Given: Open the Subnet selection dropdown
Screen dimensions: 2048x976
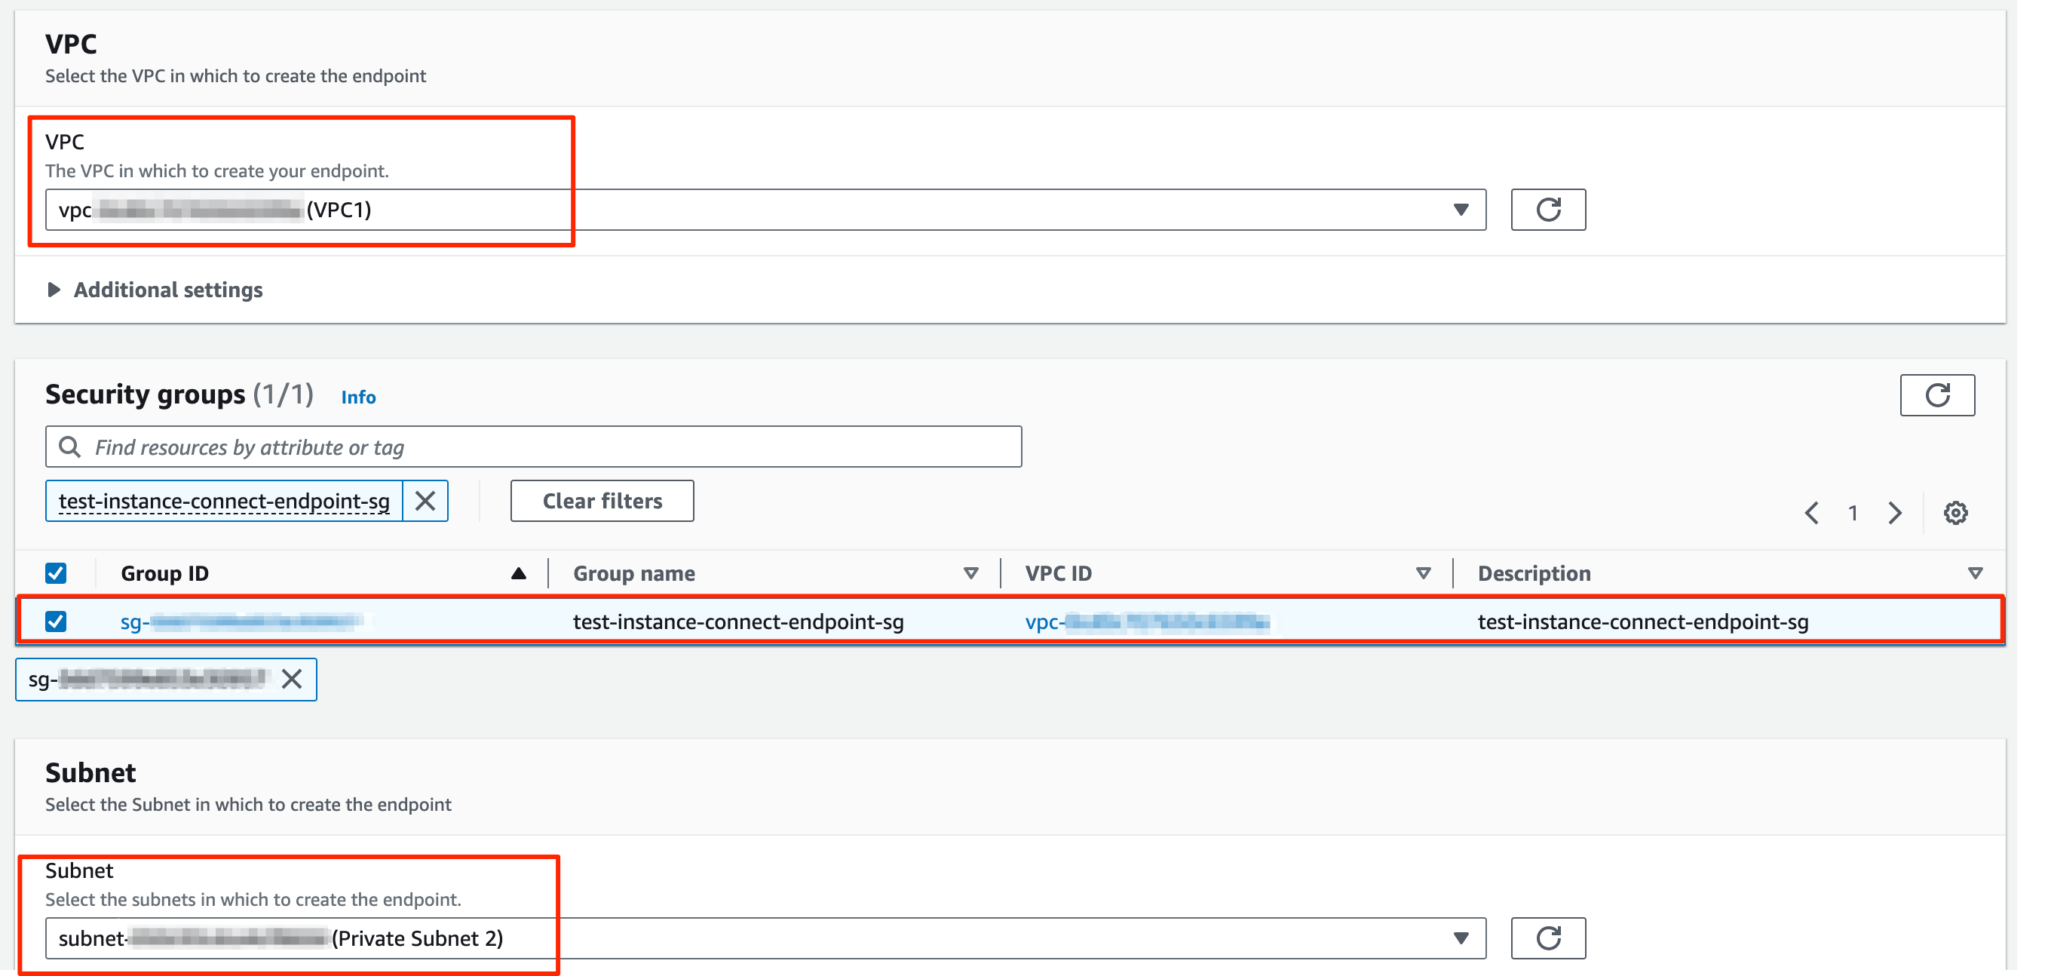Looking at the screenshot, I should pyautogui.click(x=1461, y=938).
